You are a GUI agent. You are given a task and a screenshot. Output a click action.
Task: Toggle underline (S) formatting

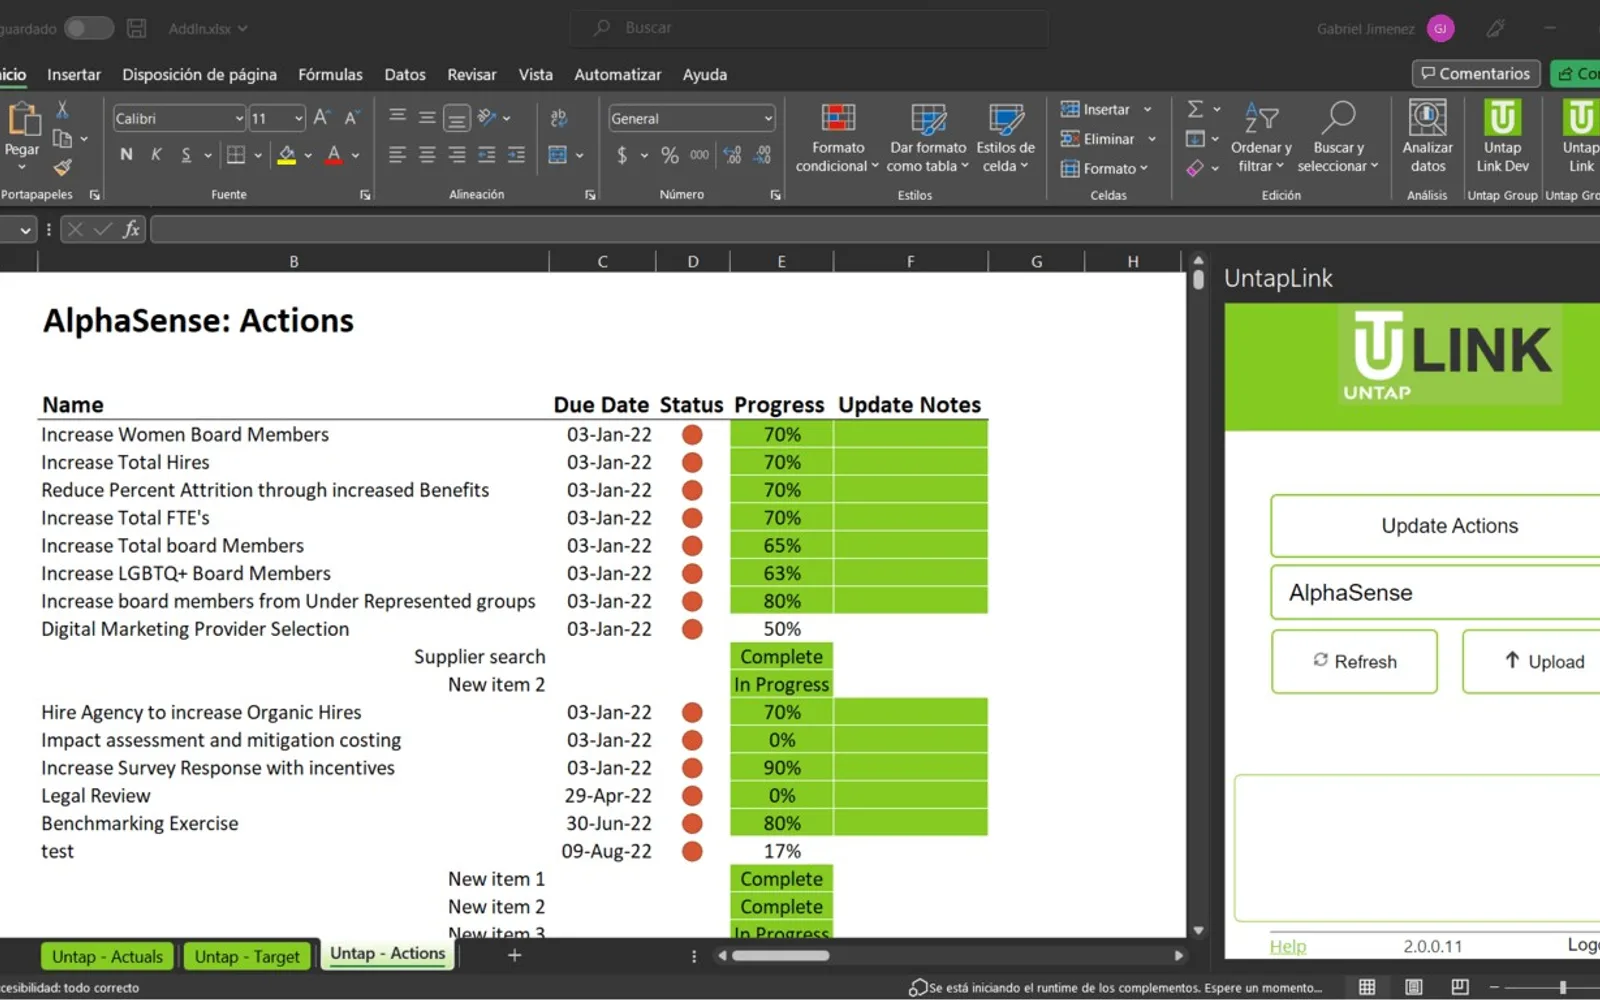pyautogui.click(x=186, y=154)
